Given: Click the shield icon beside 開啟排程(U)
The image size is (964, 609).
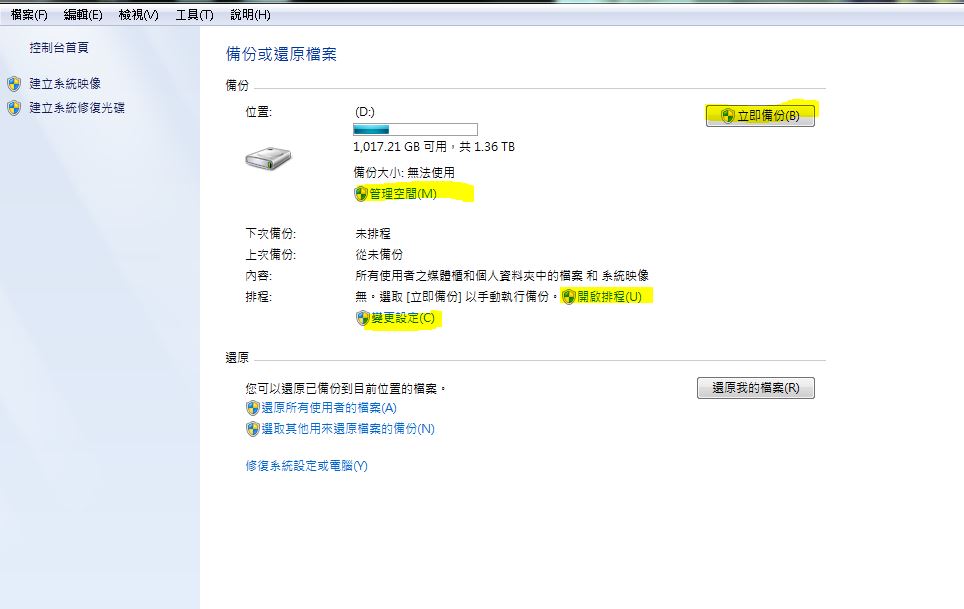Looking at the screenshot, I should point(569,297).
